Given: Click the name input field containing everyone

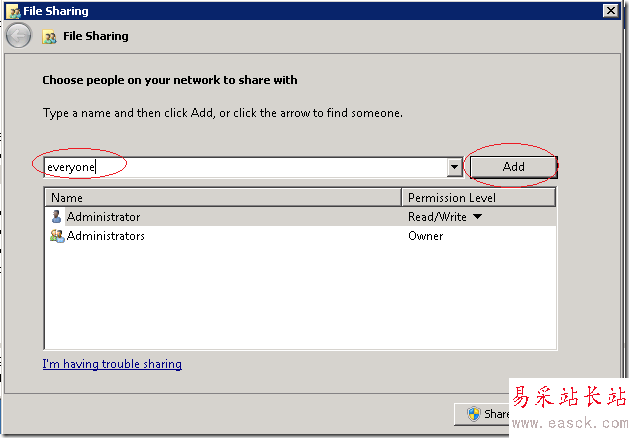Looking at the screenshot, I should [246, 167].
